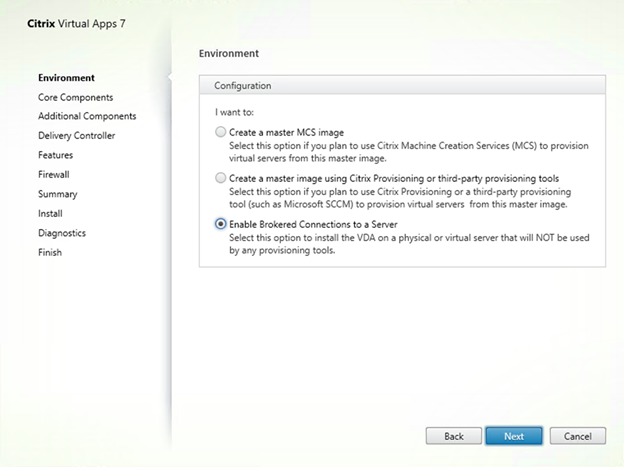The width and height of the screenshot is (624, 467).
Task: Select the Features step
Action: 56,155
